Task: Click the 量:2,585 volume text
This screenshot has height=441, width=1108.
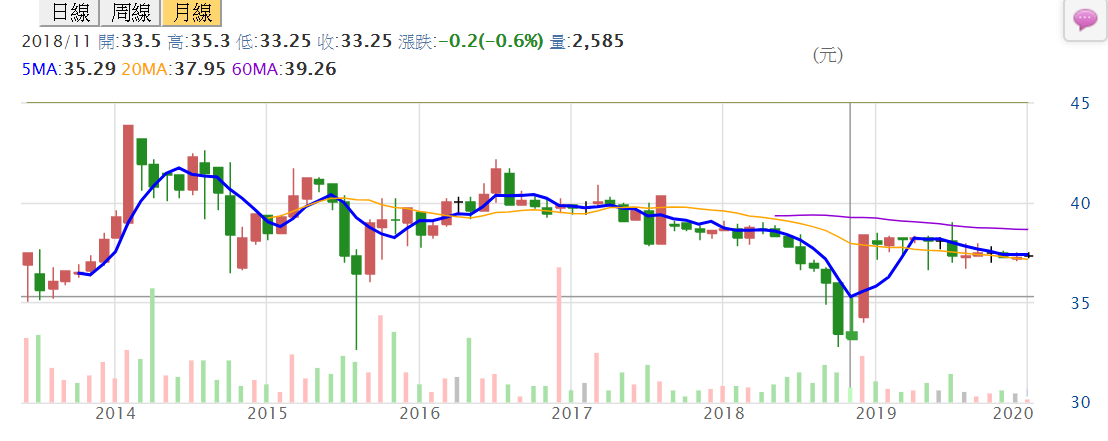Action: pos(586,42)
